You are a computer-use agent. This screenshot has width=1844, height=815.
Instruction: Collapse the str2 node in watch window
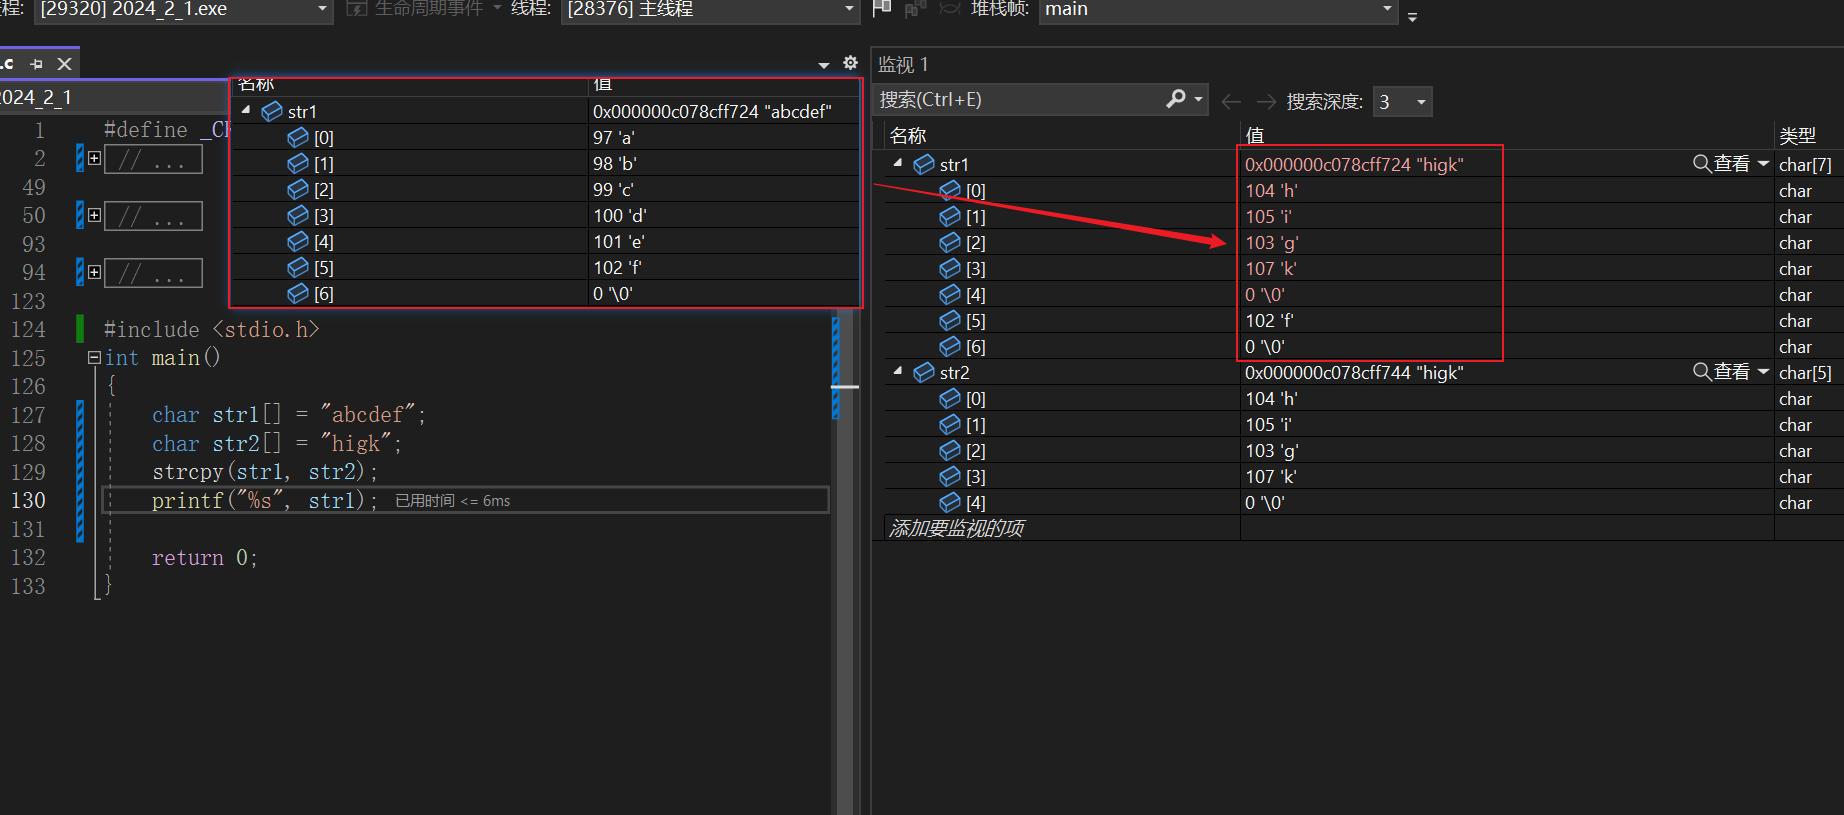(x=897, y=371)
